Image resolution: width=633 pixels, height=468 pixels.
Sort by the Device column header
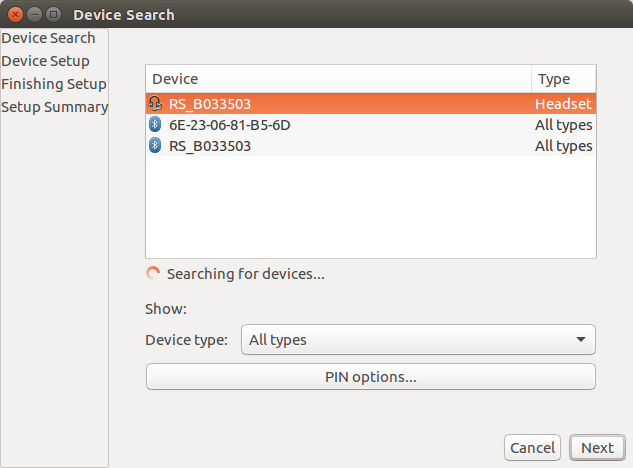(x=338, y=79)
